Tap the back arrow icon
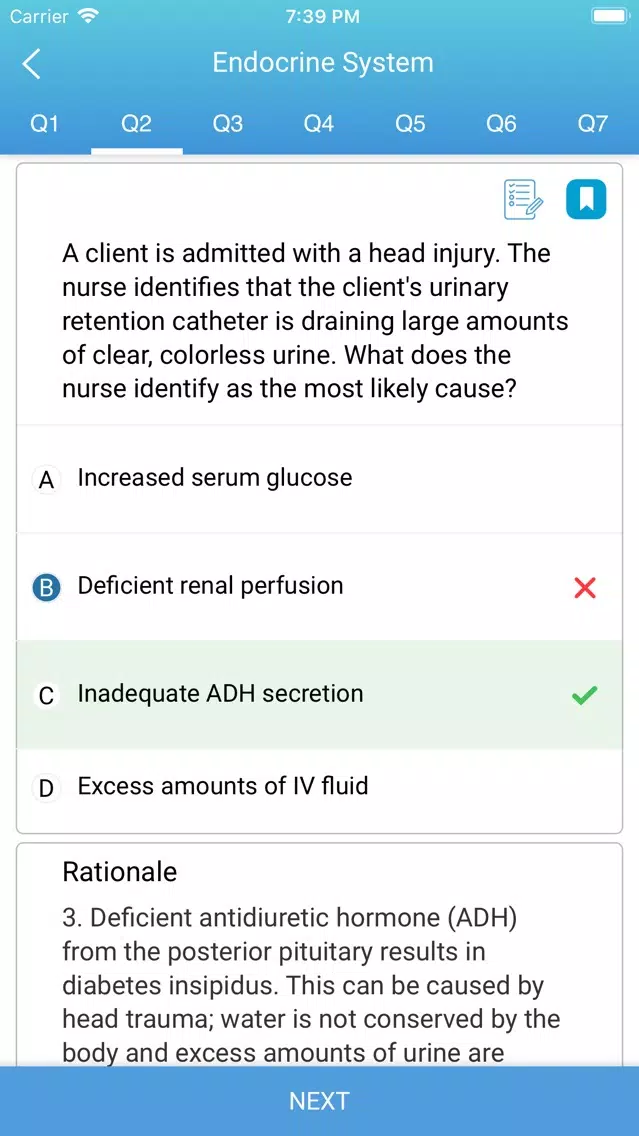The image size is (639, 1136). click(x=32, y=63)
